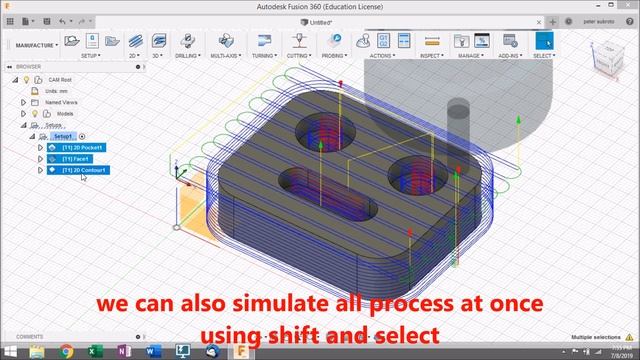Open the Tool Library icon

(x=461, y=41)
